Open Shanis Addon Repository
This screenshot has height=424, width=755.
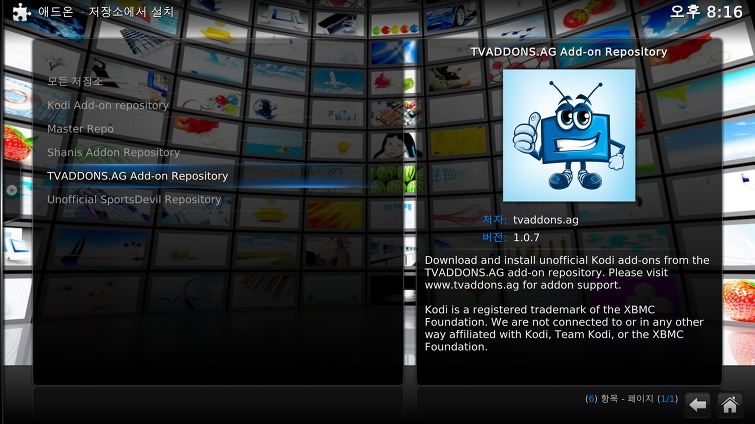click(218, 152)
